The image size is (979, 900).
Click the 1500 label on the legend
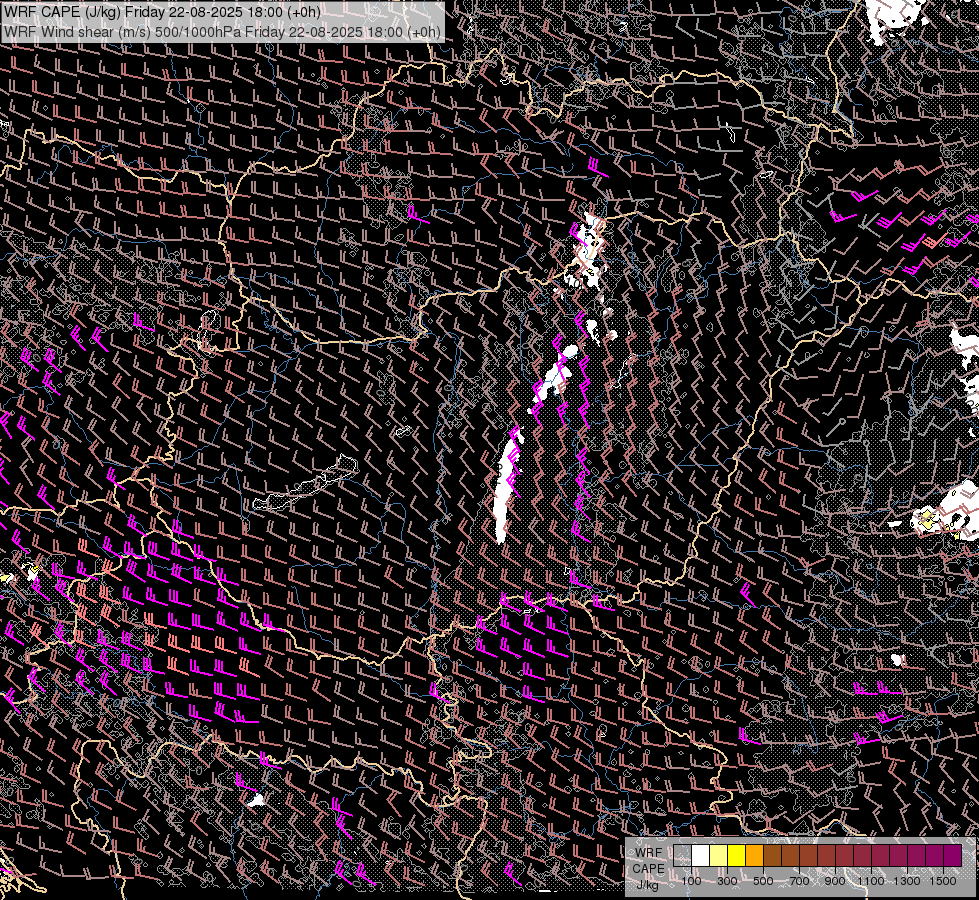[943, 881]
